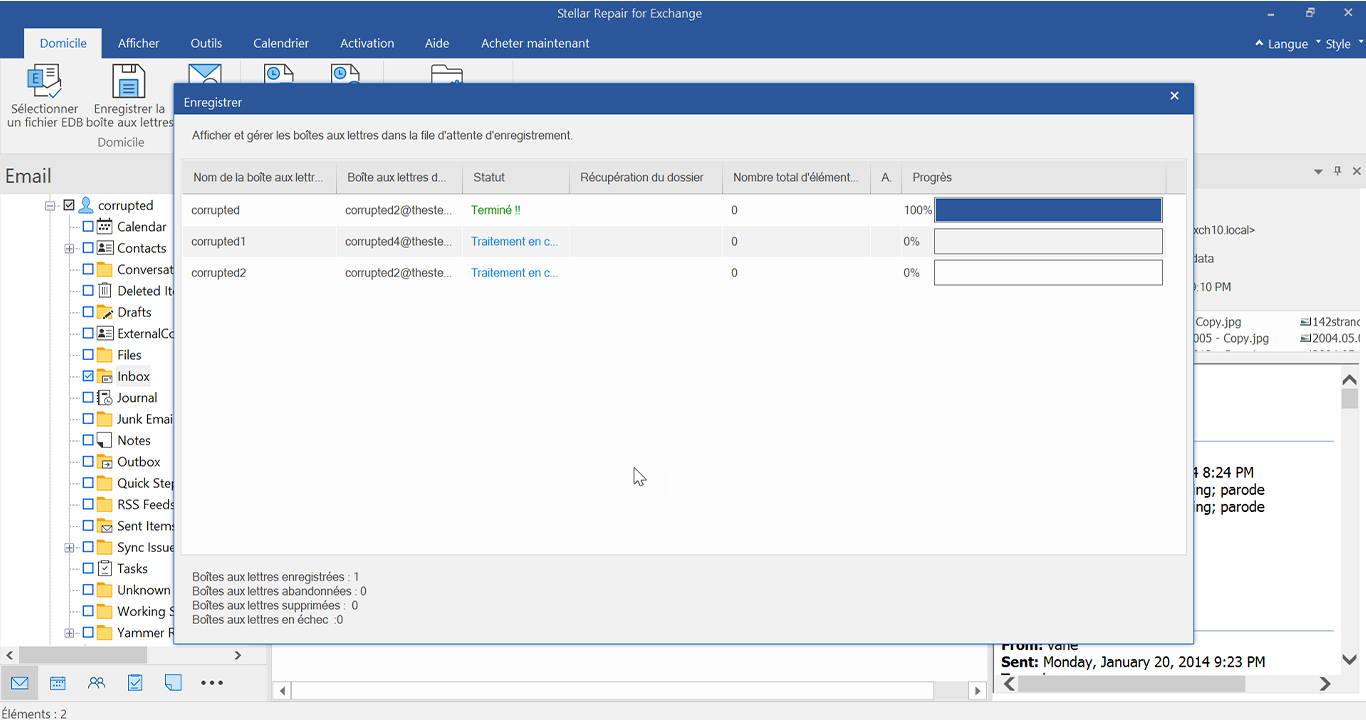
Task: Check the Calendar folder checkbox
Action: coord(88,226)
